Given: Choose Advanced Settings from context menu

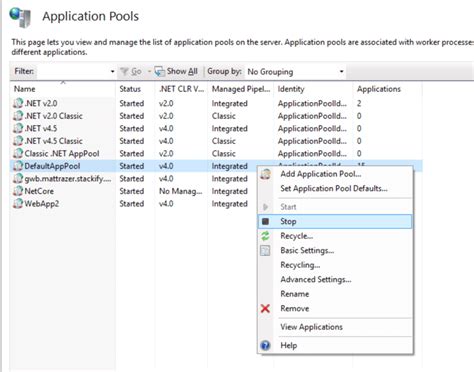Looking at the screenshot, I should (x=316, y=279).
